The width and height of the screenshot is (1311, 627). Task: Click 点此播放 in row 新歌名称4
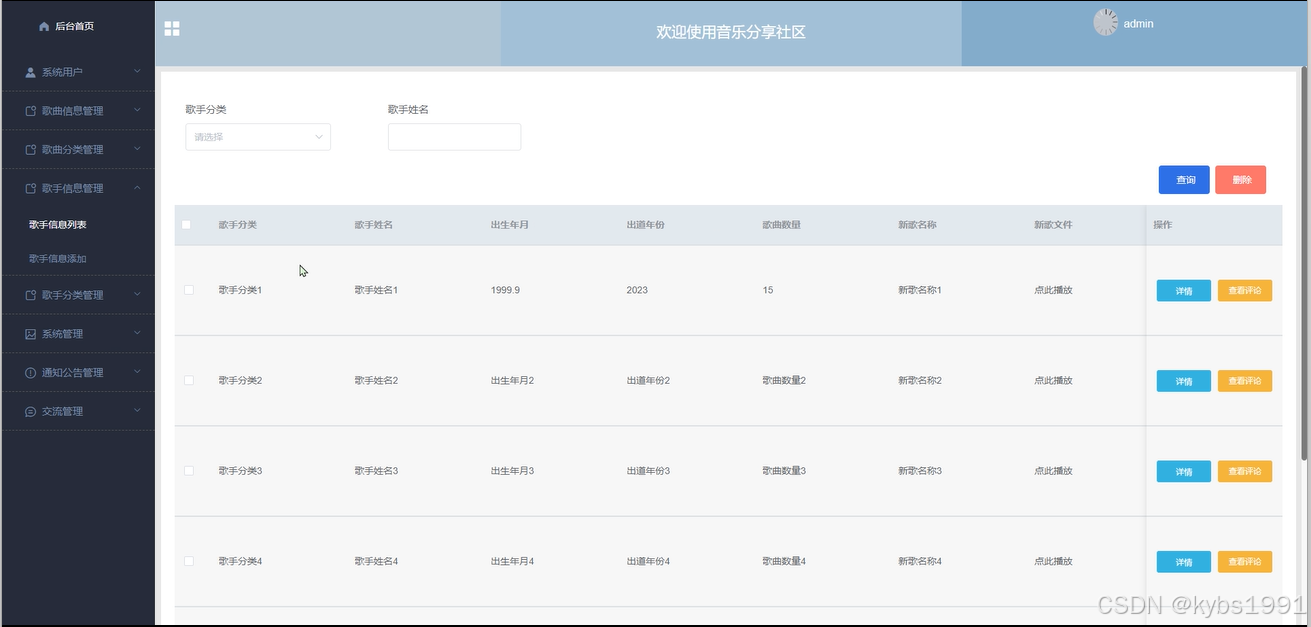1053,561
